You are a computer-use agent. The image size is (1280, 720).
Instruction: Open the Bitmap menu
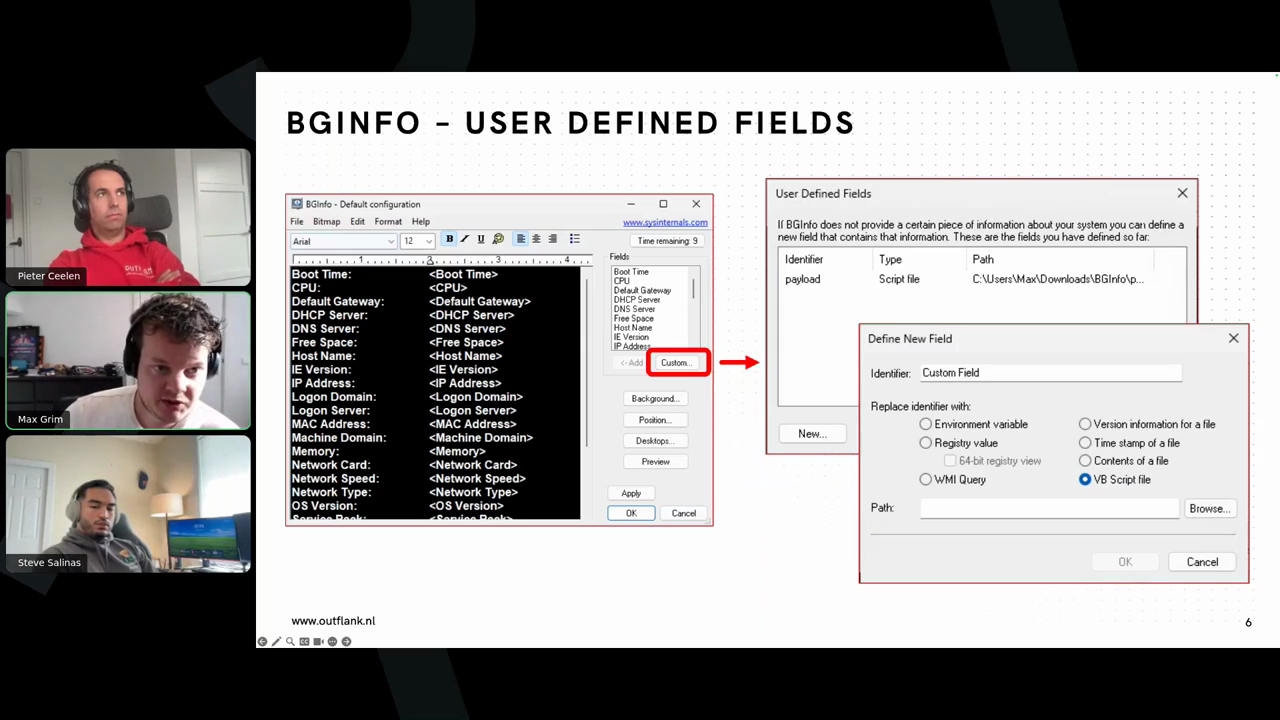[x=326, y=222]
